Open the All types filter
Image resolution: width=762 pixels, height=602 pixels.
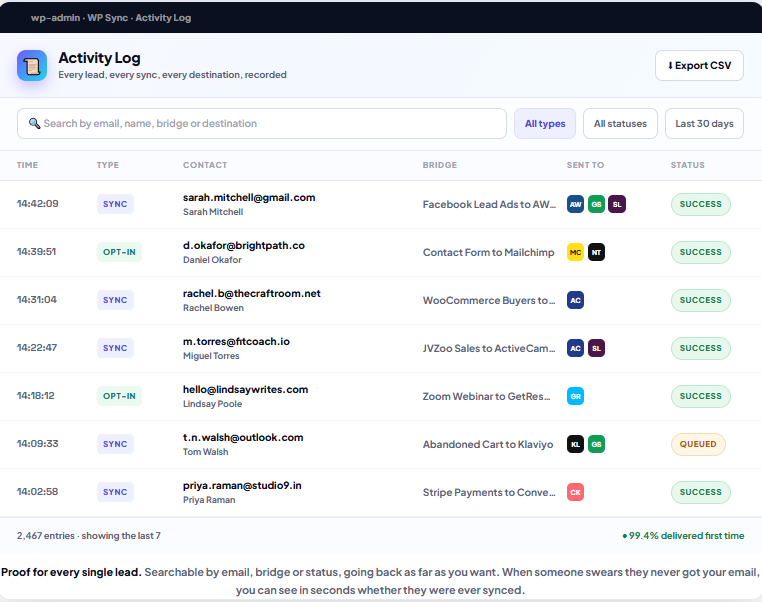click(x=545, y=123)
